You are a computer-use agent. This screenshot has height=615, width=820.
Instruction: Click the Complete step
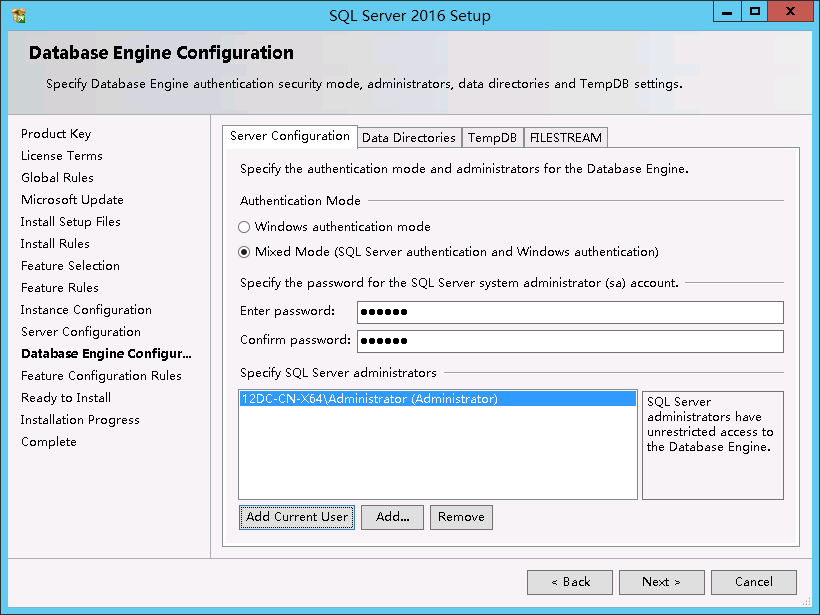(49, 442)
